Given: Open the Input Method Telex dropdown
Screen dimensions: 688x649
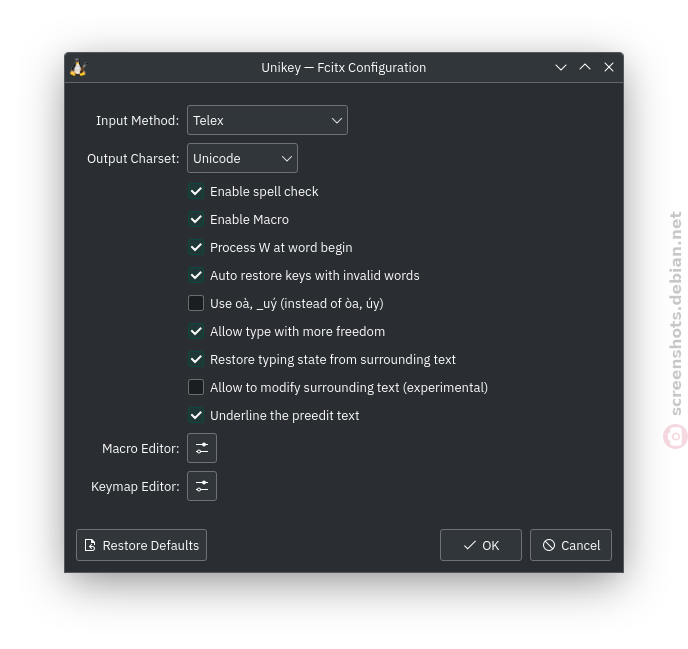Looking at the screenshot, I should [x=267, y=120].
